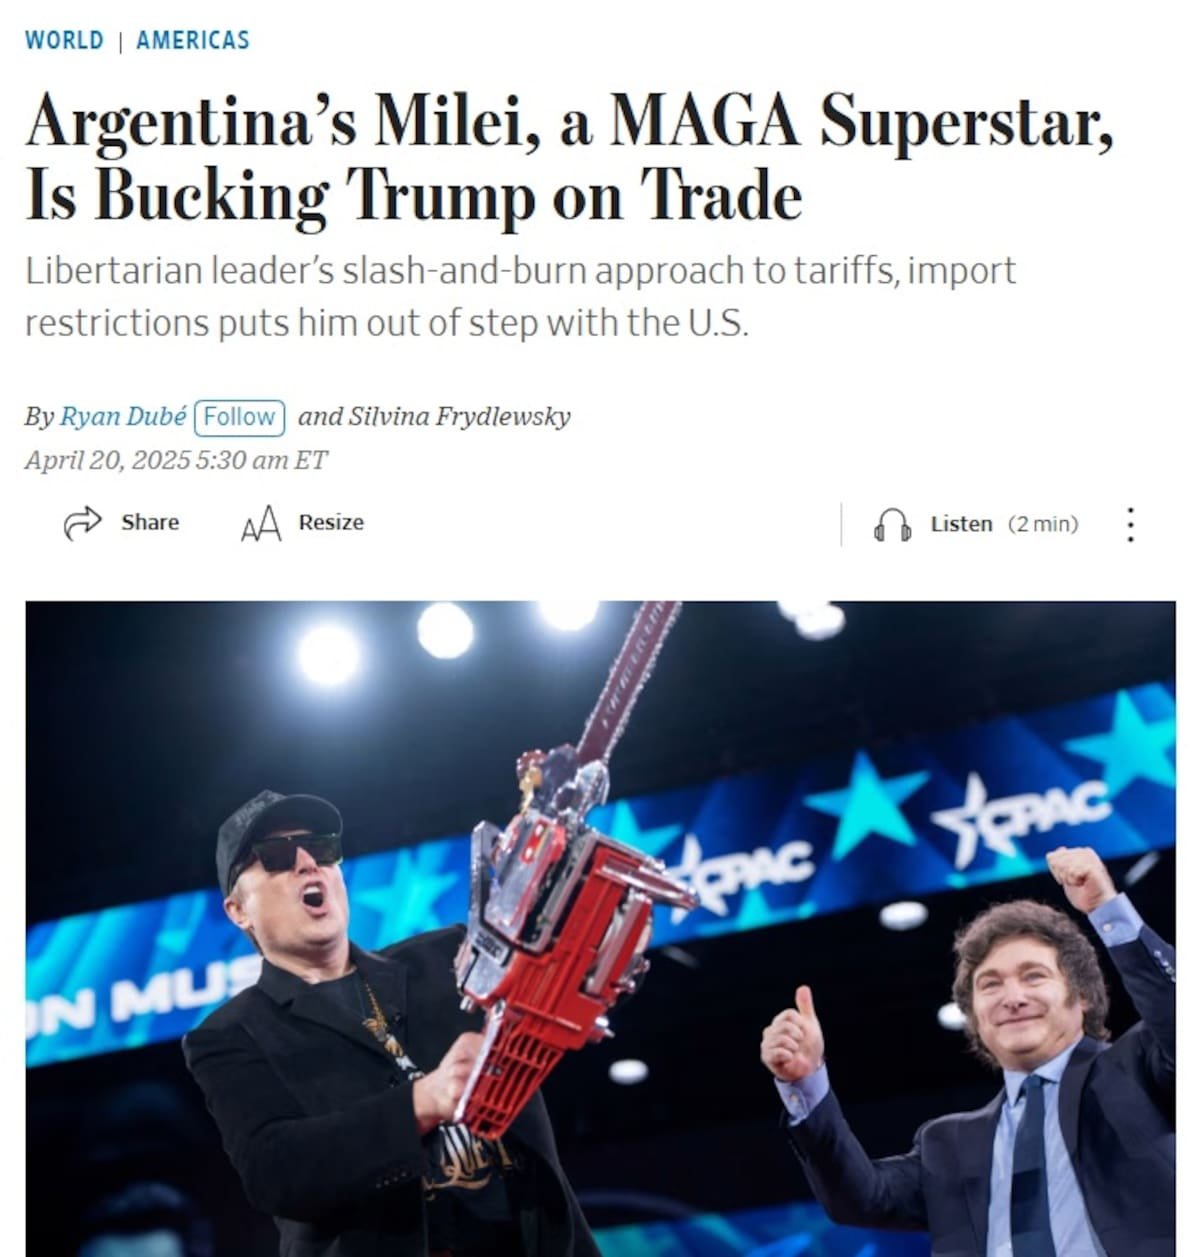Click the headphones listen icon

892,525
